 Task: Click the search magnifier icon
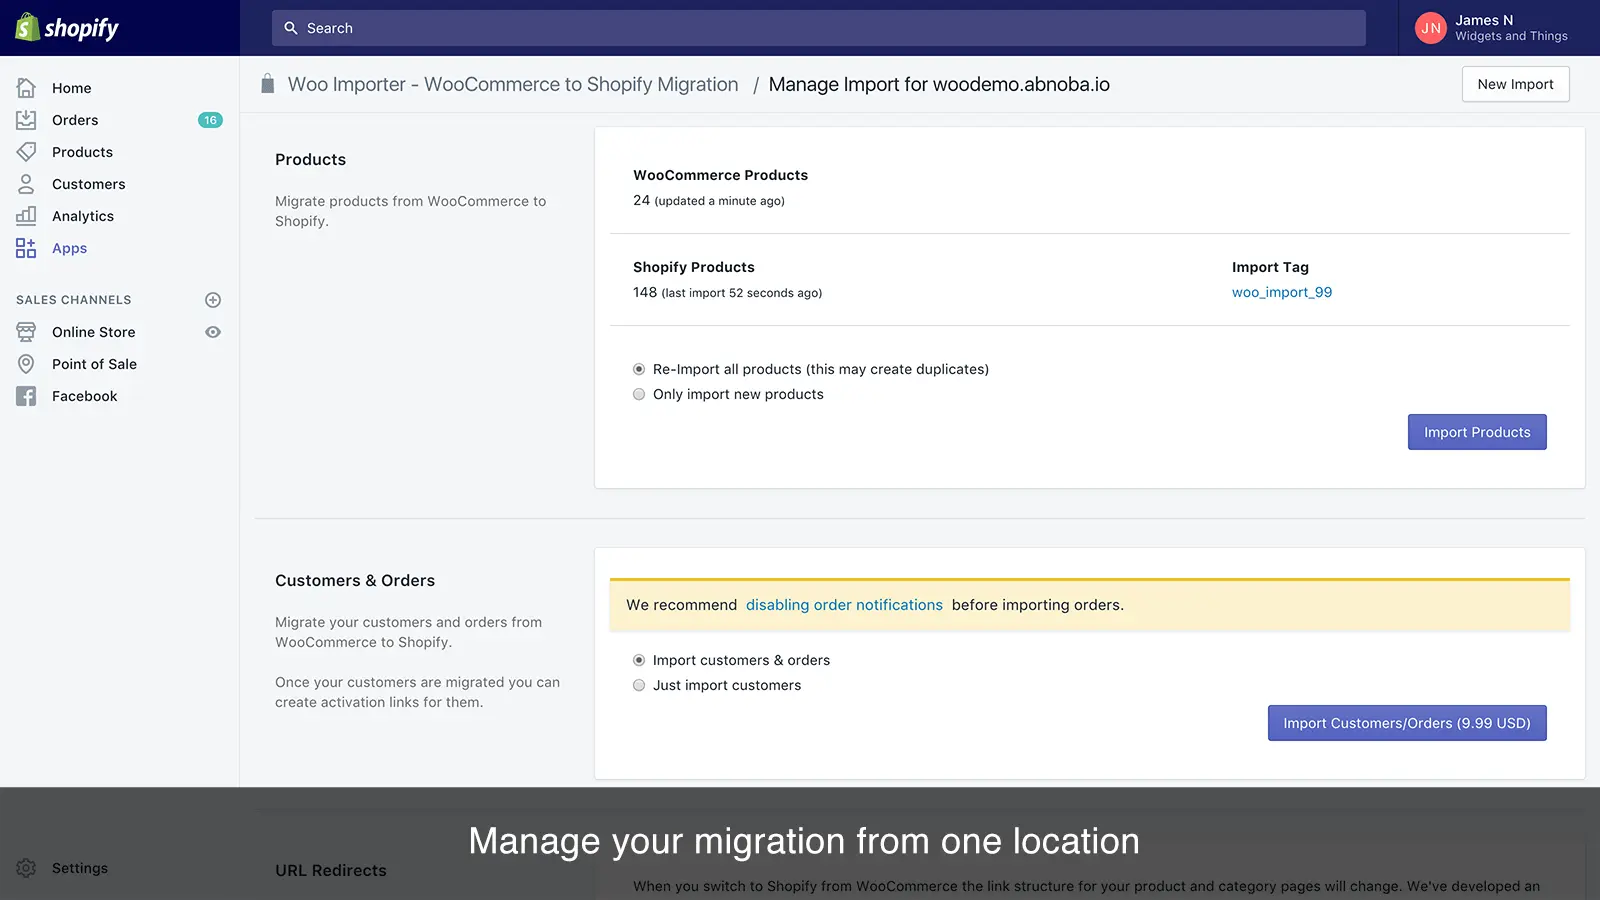tap(291, 28)
